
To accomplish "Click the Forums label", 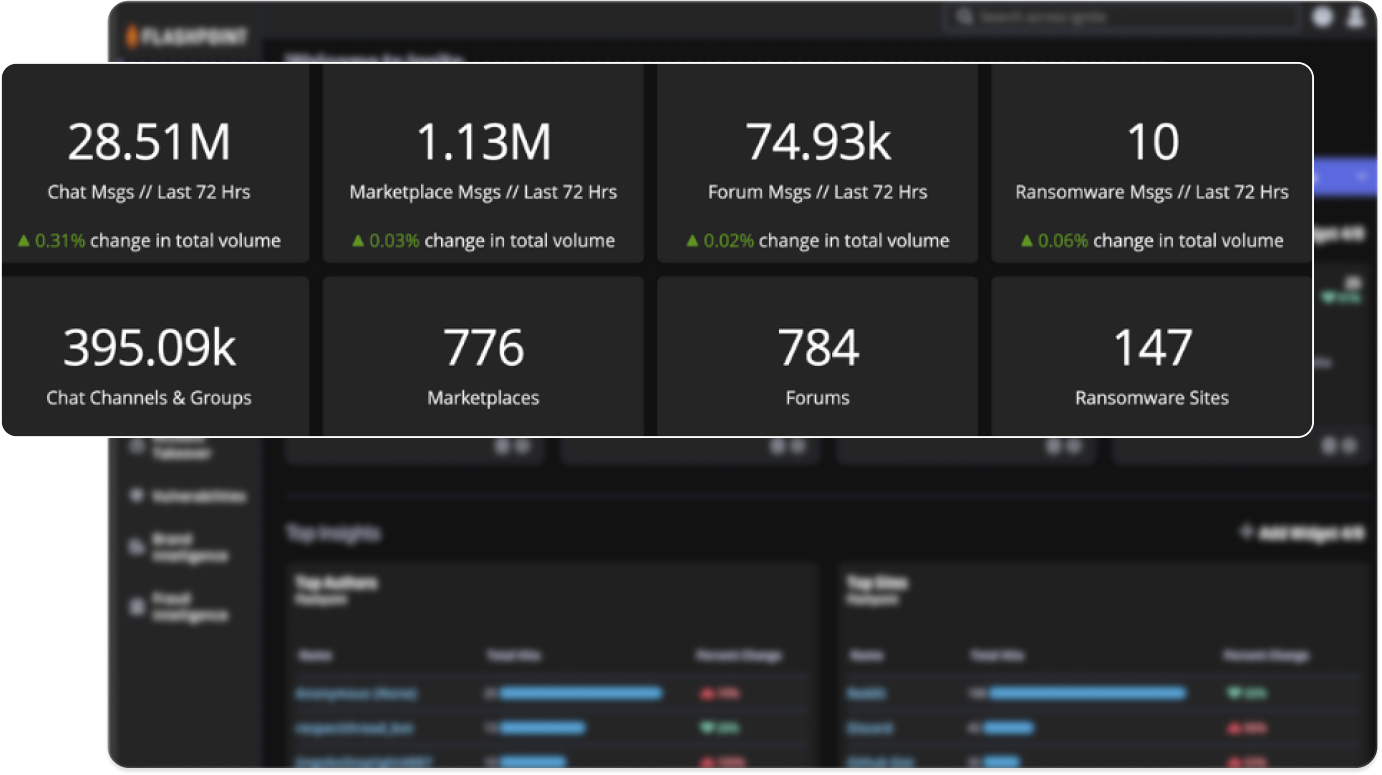I will pyautogui.click(x=817, y=398).
